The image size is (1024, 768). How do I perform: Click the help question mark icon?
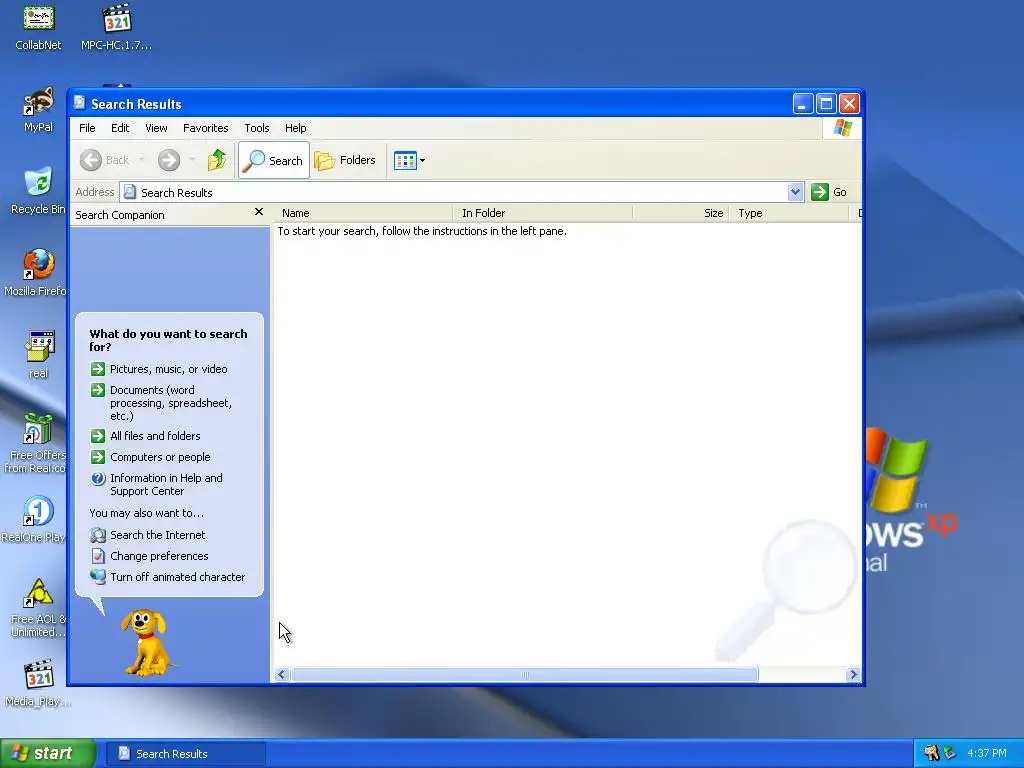coord(98,479)
